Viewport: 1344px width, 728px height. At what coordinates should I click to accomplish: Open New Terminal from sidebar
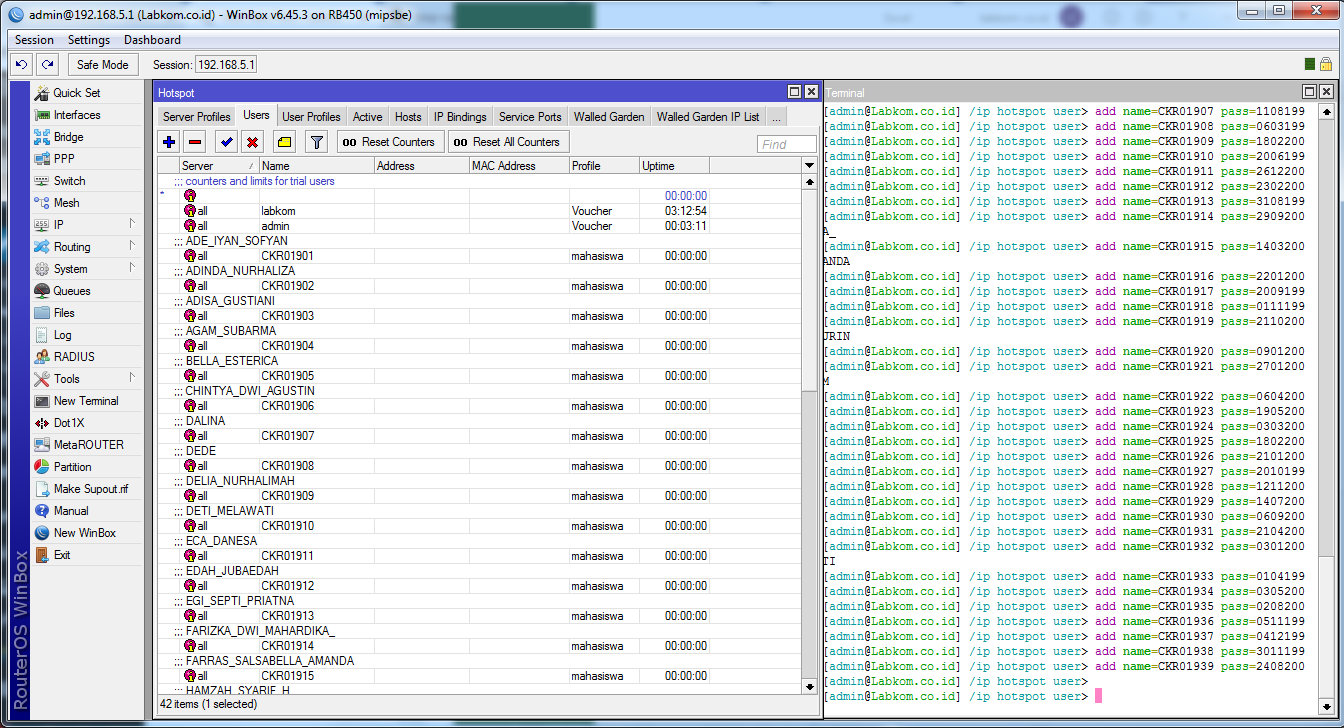[x=85, y=401]
